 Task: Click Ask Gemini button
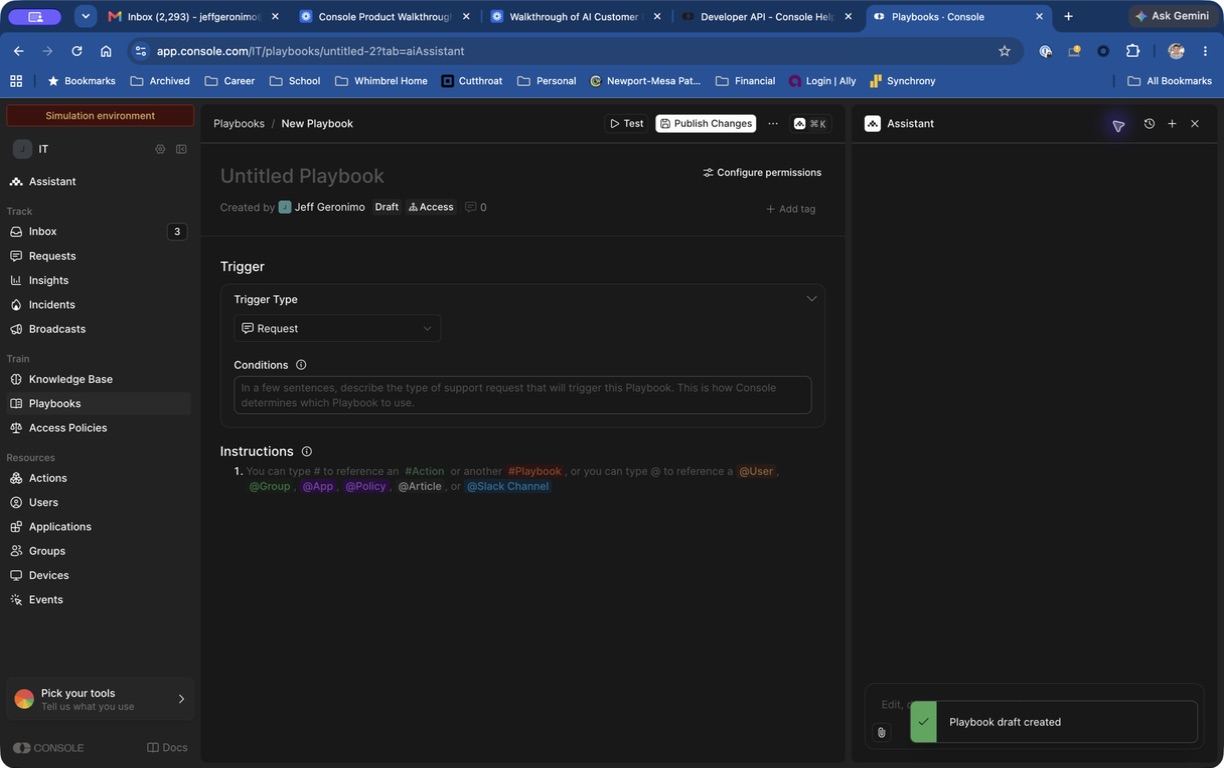tap(1172, 16)
